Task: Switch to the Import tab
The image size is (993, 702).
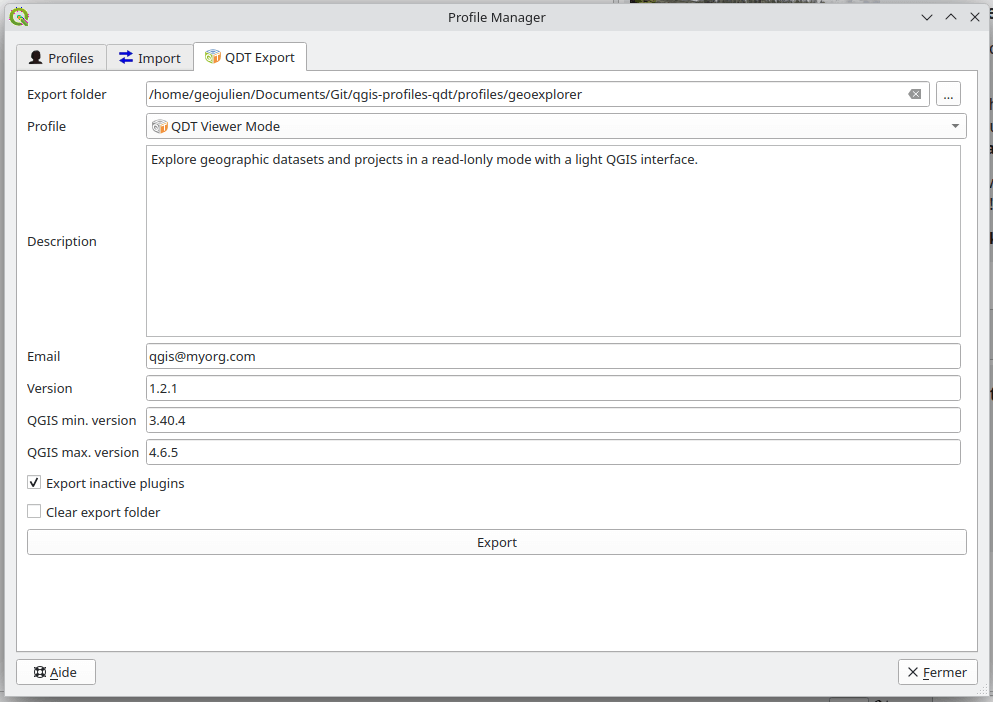Action: click(149, 57)
